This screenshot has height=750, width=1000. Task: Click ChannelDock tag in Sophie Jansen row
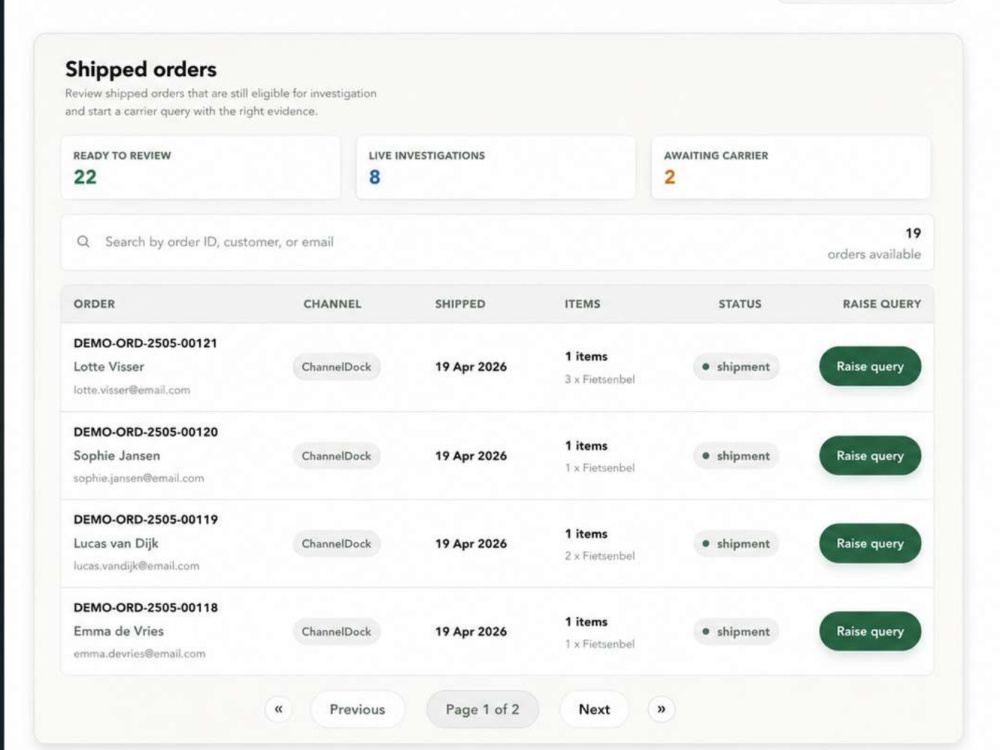(x=336, y=456)
